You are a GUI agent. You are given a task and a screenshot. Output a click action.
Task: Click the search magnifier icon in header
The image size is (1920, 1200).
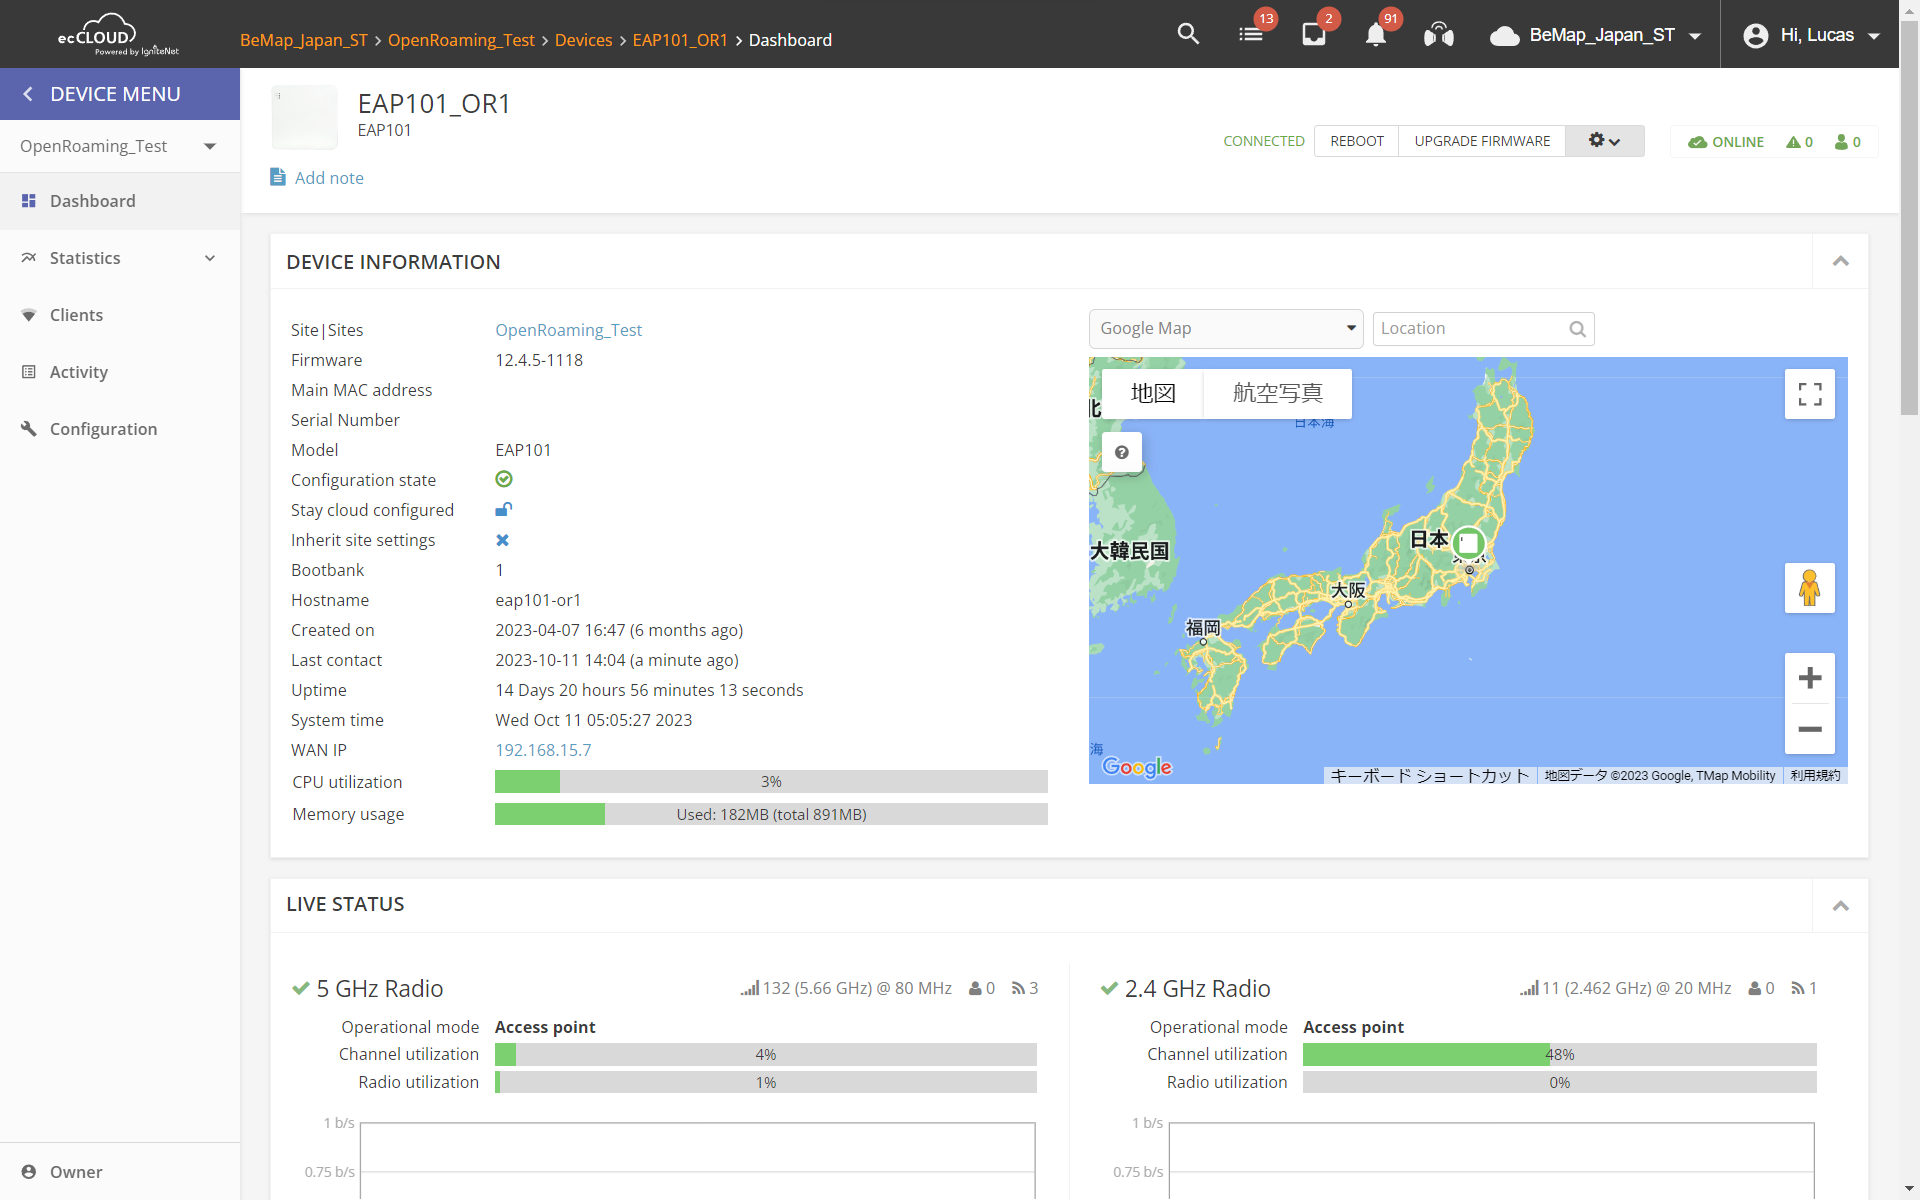(x=1187, y=34)
